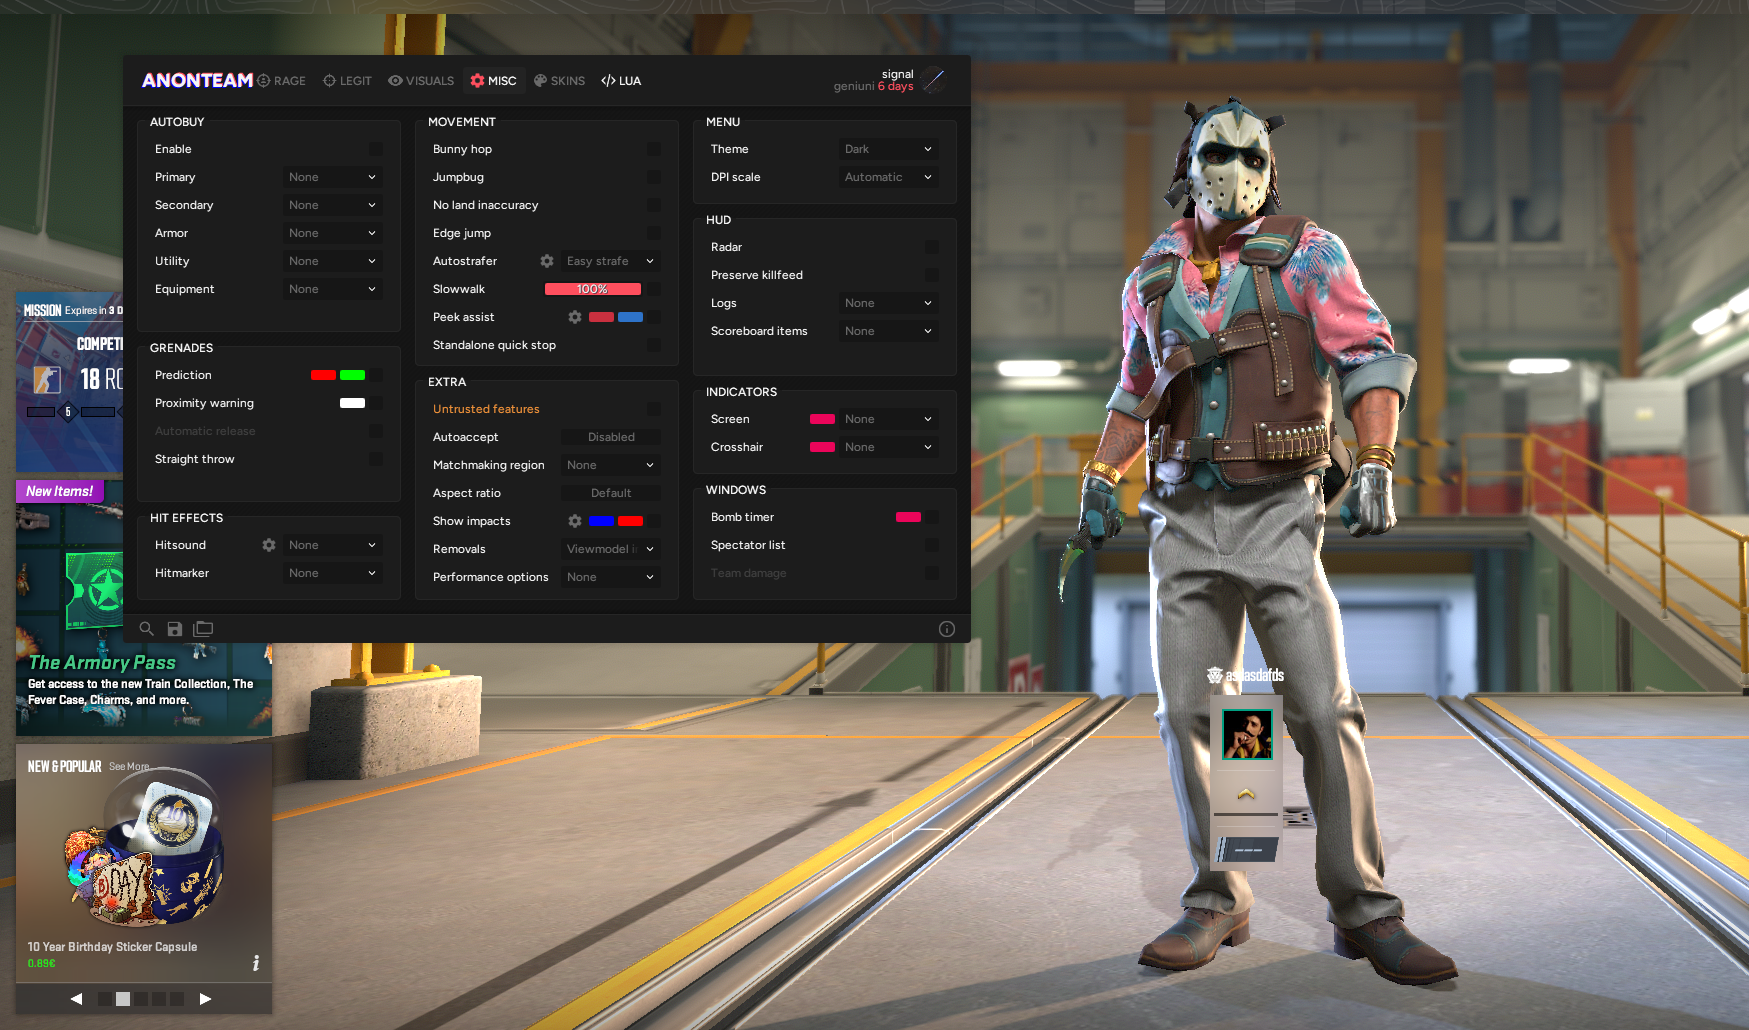Viewport: 1749px width, 1030px height.
Task: Open the Primary weapon dropdown
Action: click(333, 177)
